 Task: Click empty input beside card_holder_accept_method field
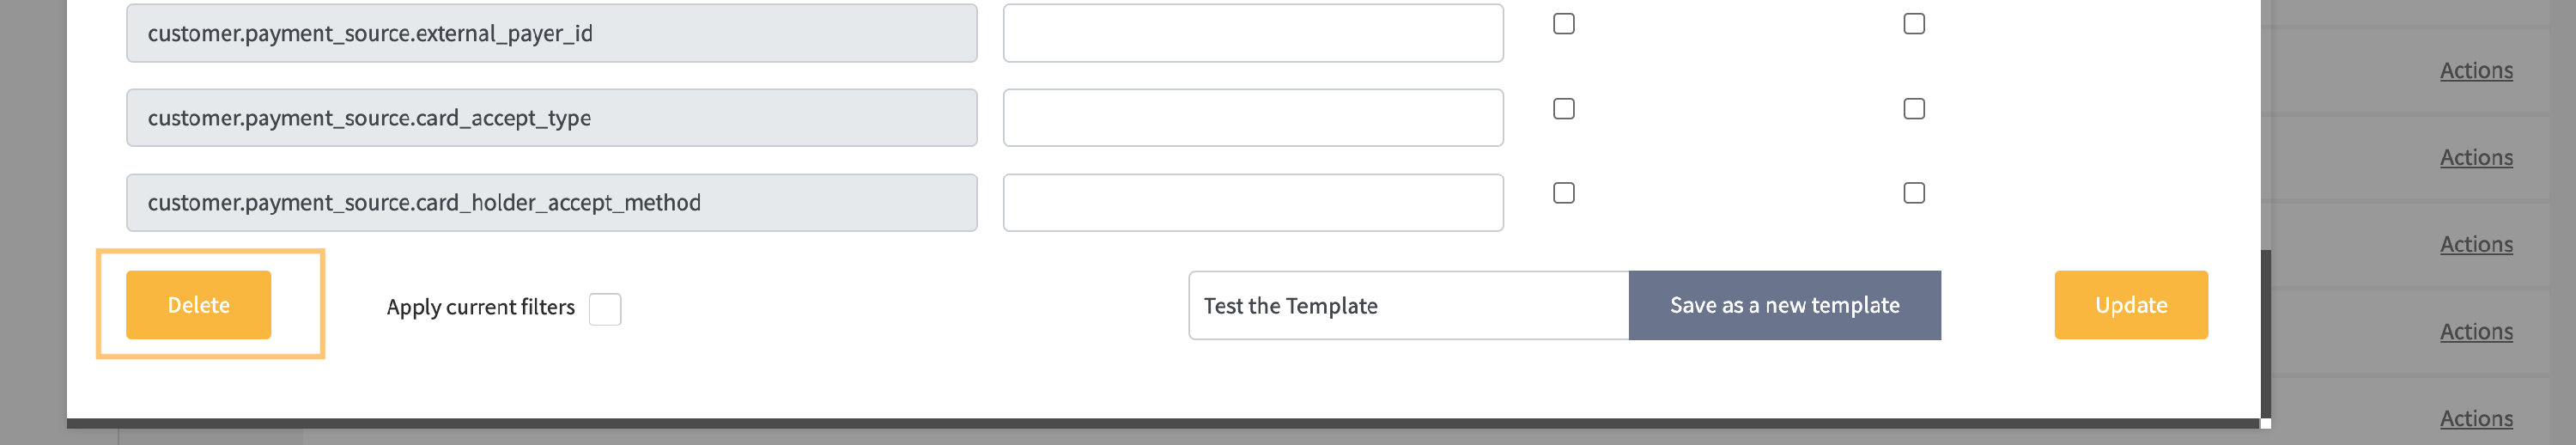(x=1253, y=203)
